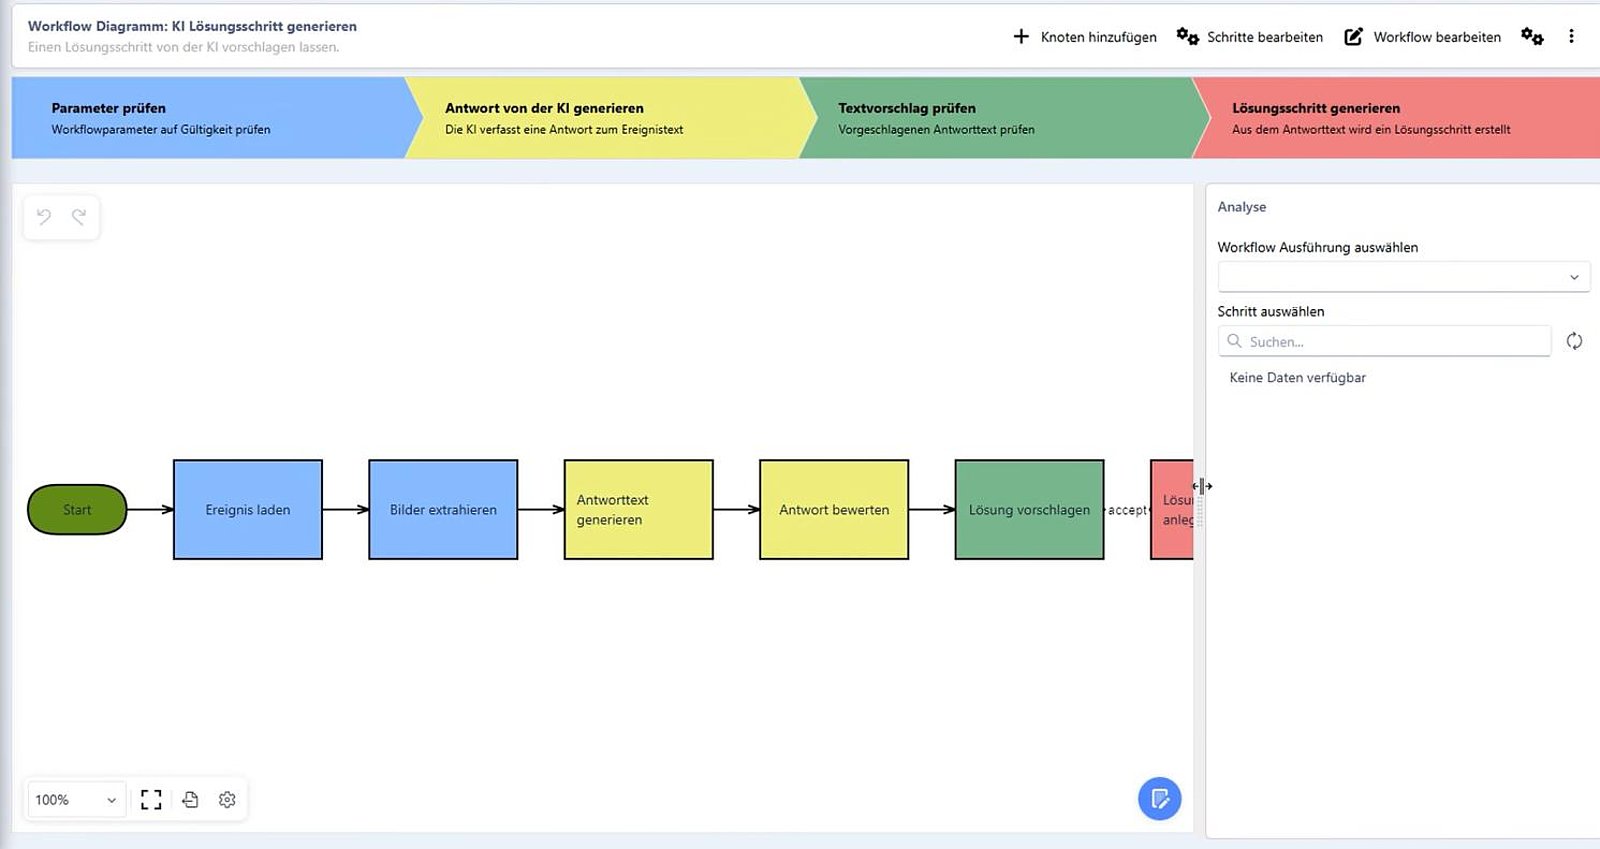Screen dimensions: 1600x849
Task: Click the Workflow Diagramm title text
Action: tap(192, 26)
